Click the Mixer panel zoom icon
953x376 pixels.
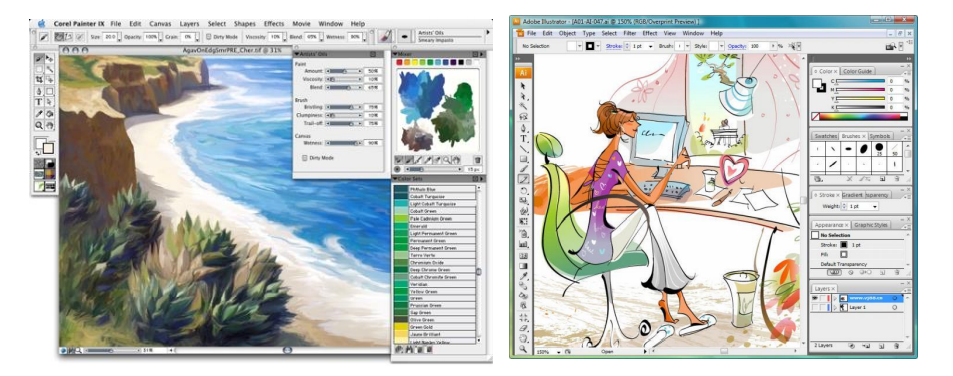[x=446, y=160]
